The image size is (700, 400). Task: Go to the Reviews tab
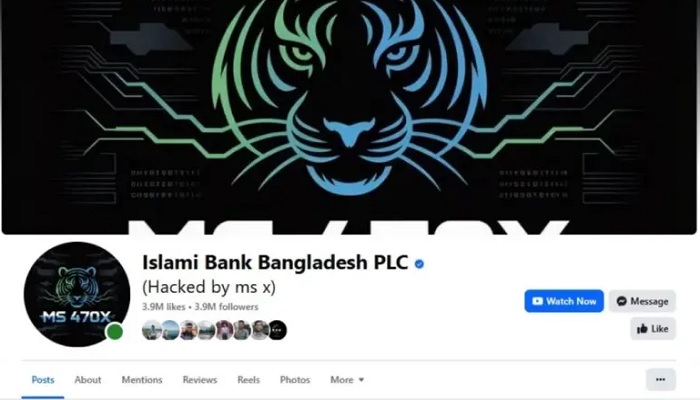[200, 380]
